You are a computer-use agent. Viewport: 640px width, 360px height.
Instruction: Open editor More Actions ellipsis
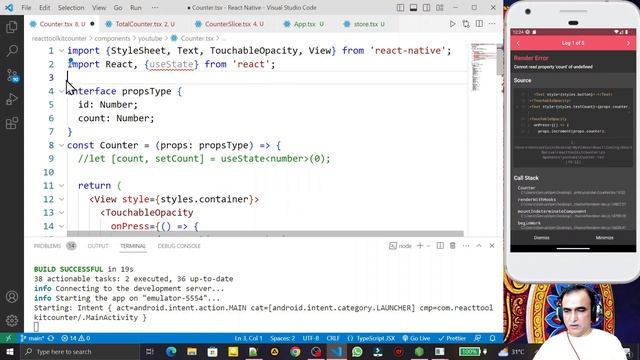[492, 24]
